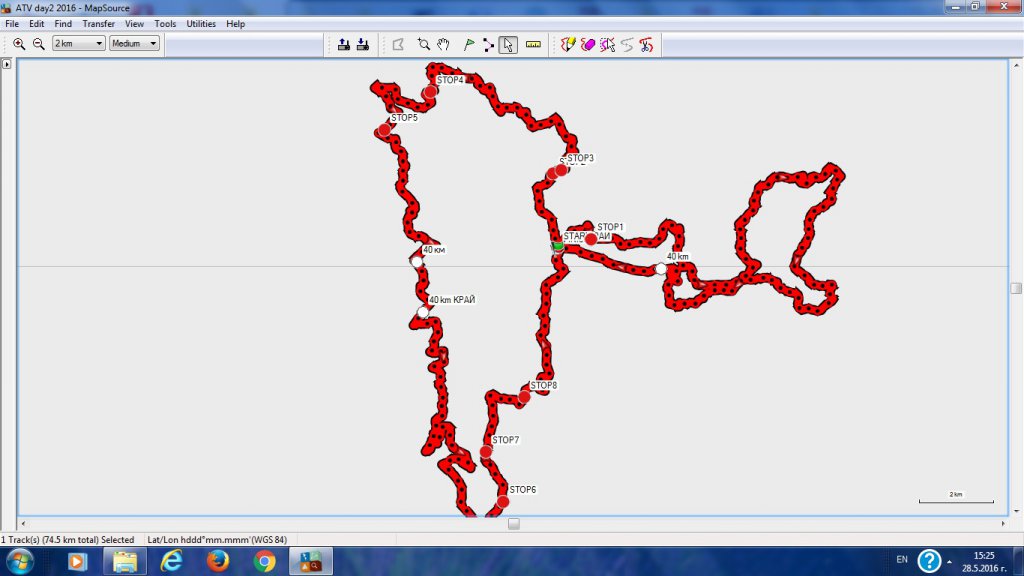Viewport: 1024px width, 576px height.
Task: Click the green START waypoint marker
Action: coord(558,246)
